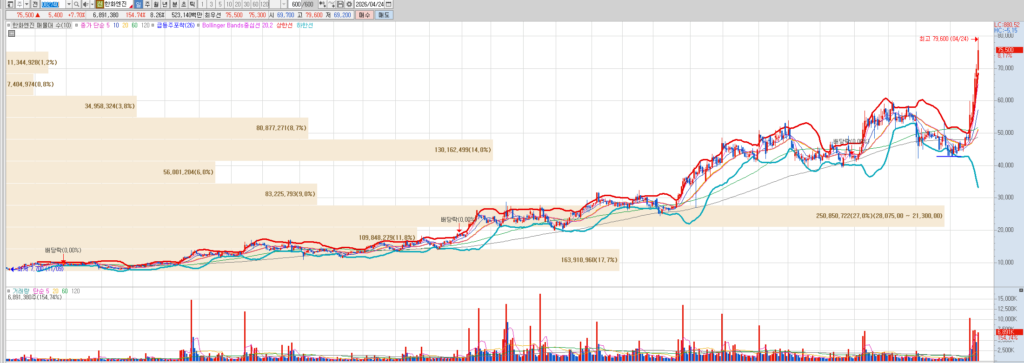Open the calendar picker icon

[389, 4]
